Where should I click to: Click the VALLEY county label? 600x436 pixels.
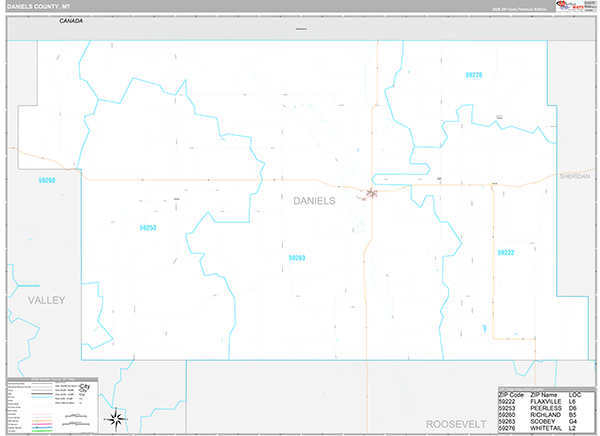tap(46, 300)
